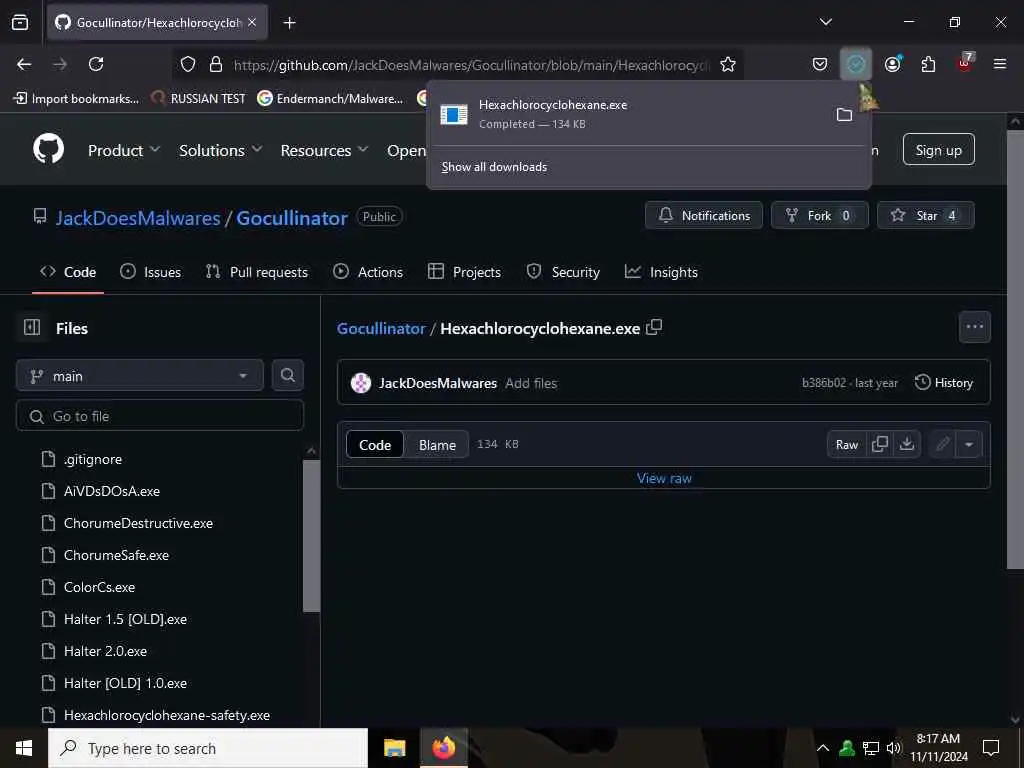Switch to the Issues tab
The height and width of the screenshot is (768, 1024).
pos(151,272)
